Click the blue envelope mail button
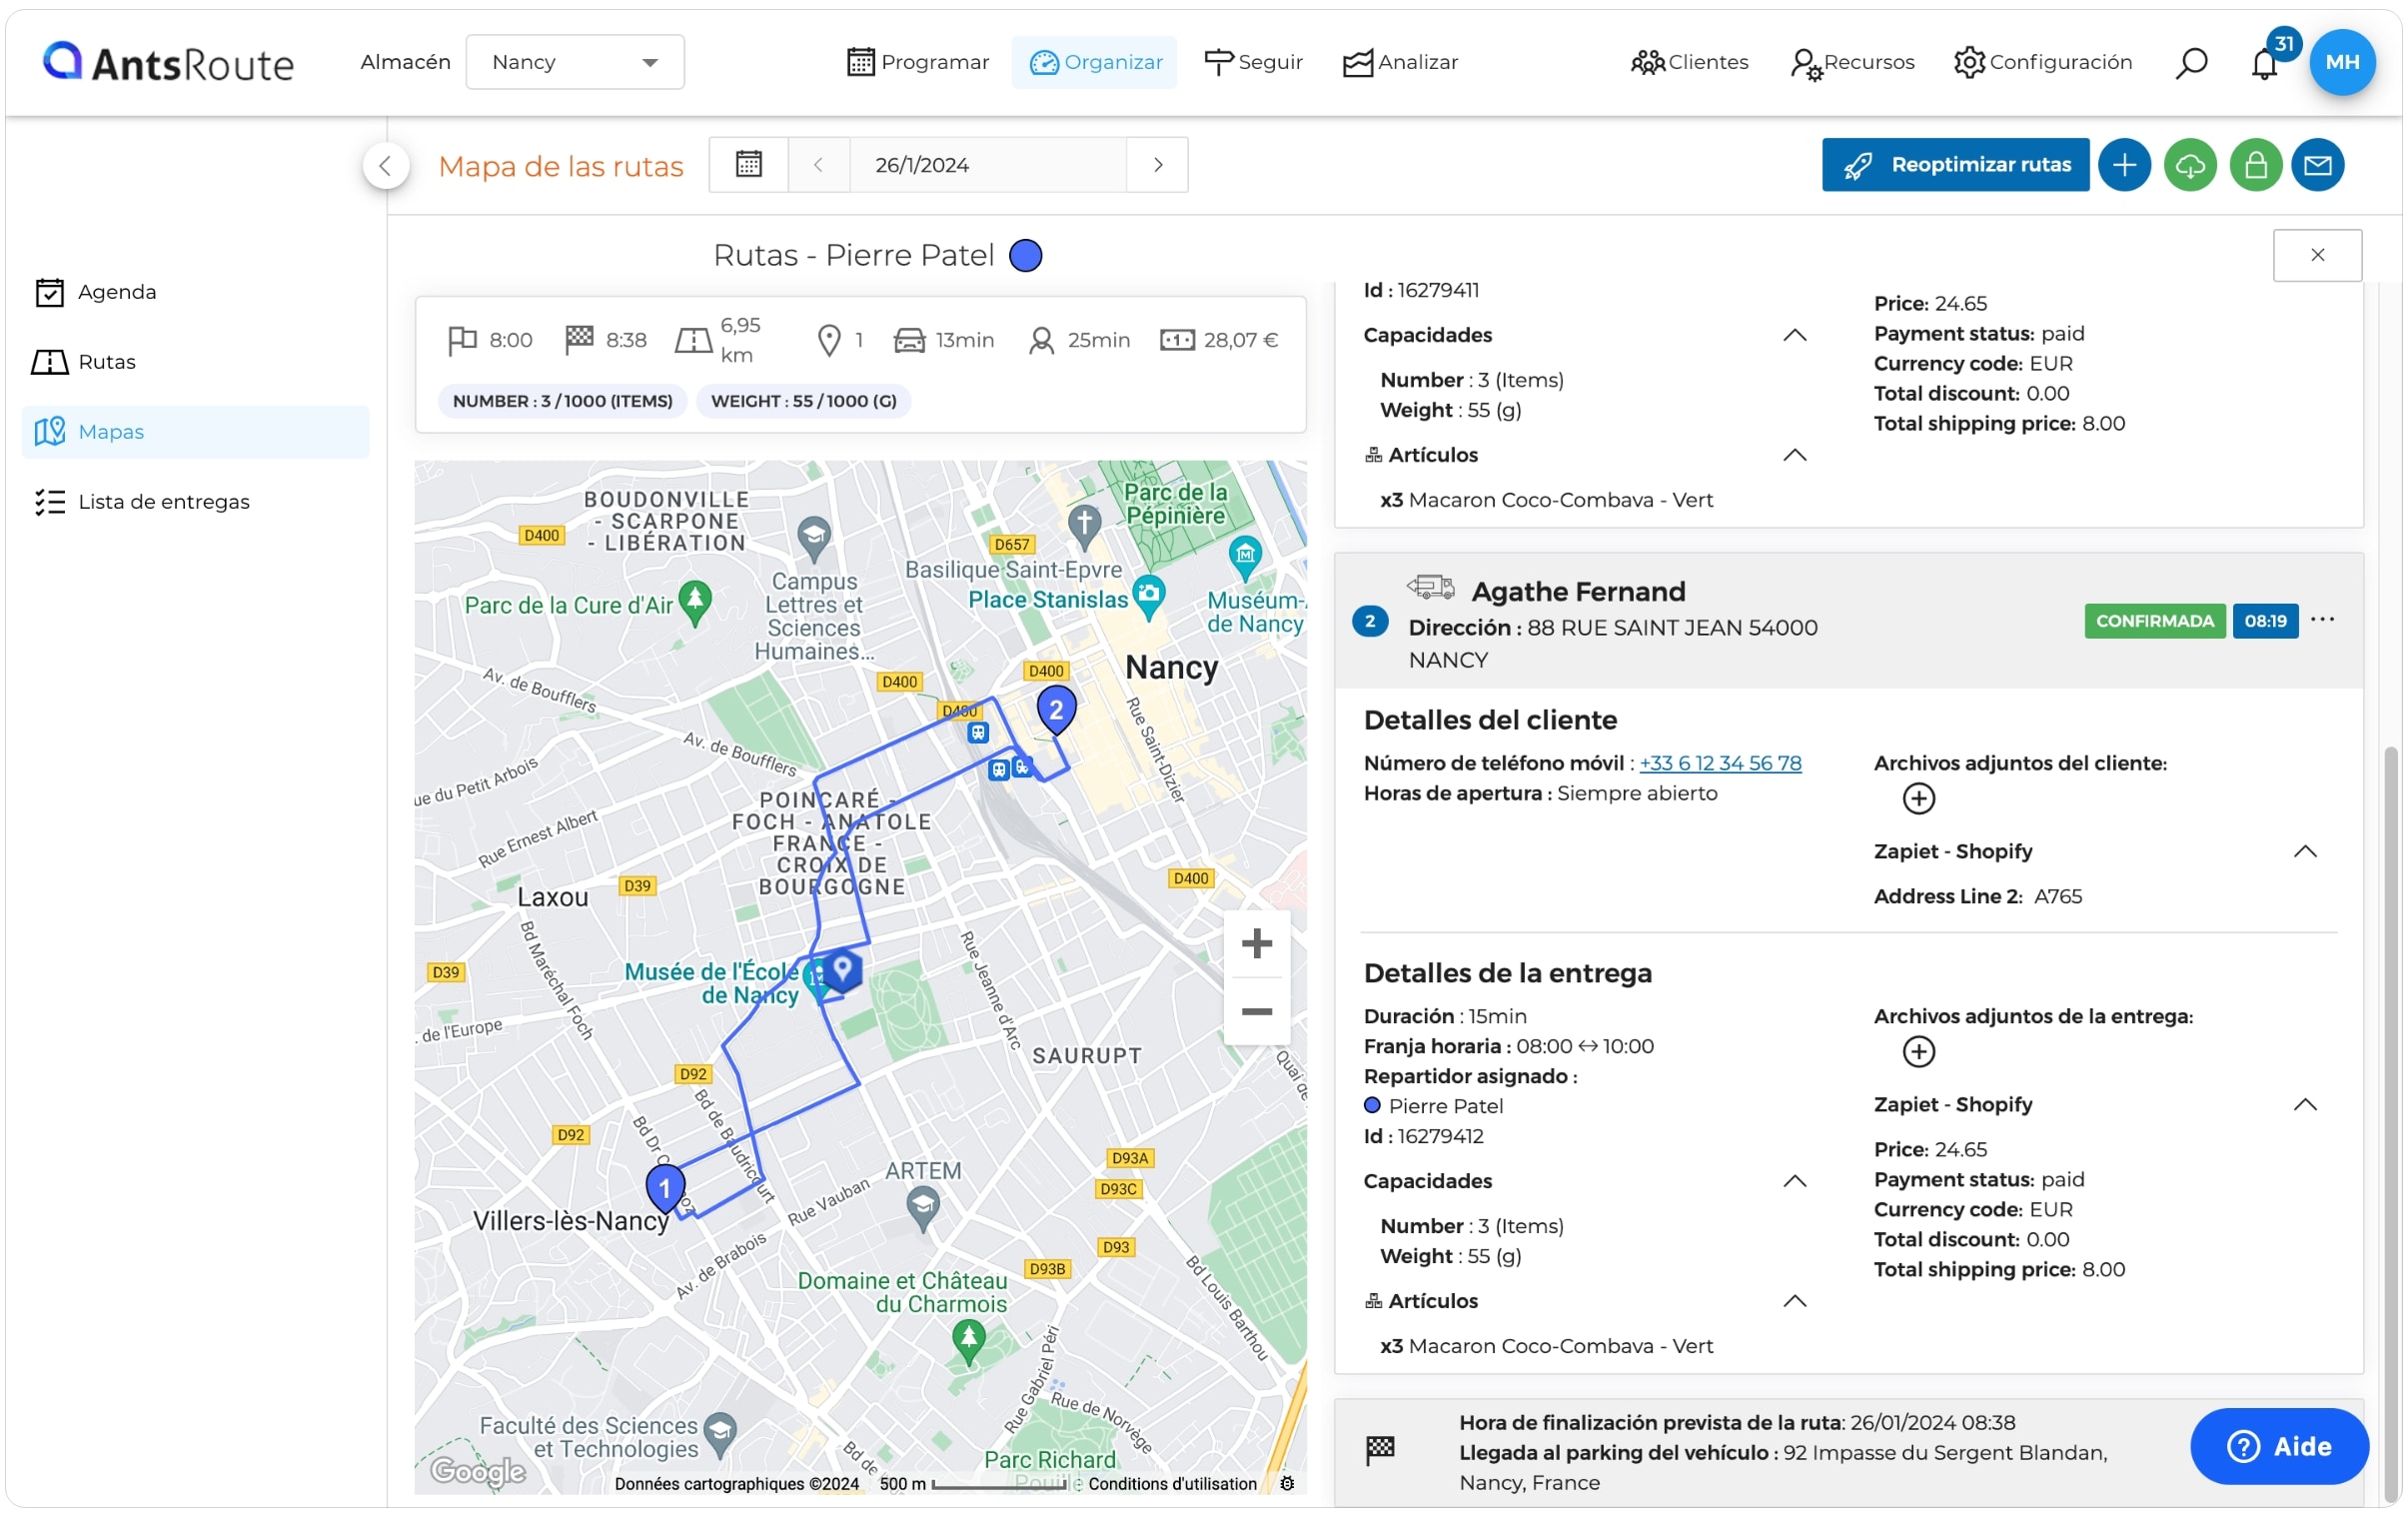Image resolution: width=2408 pixels, height=1516 pixels. coord(2318,165)
